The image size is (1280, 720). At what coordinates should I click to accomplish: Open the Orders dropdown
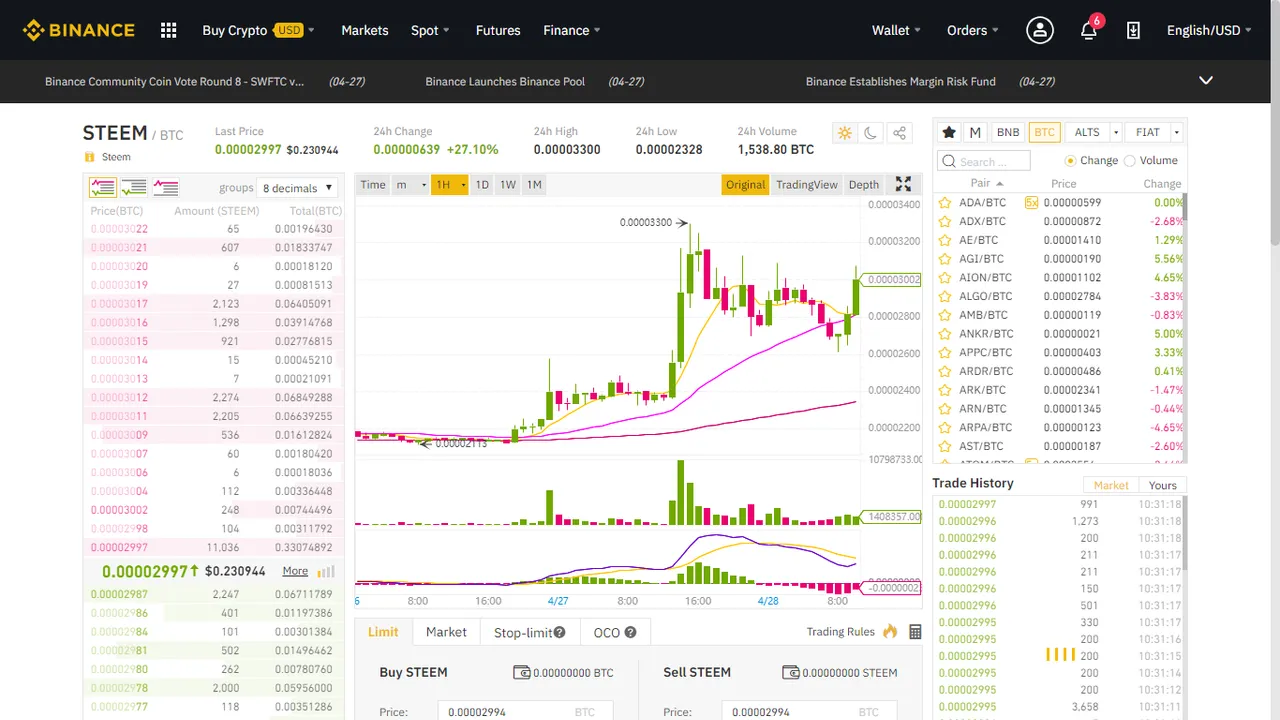[973, 30]
